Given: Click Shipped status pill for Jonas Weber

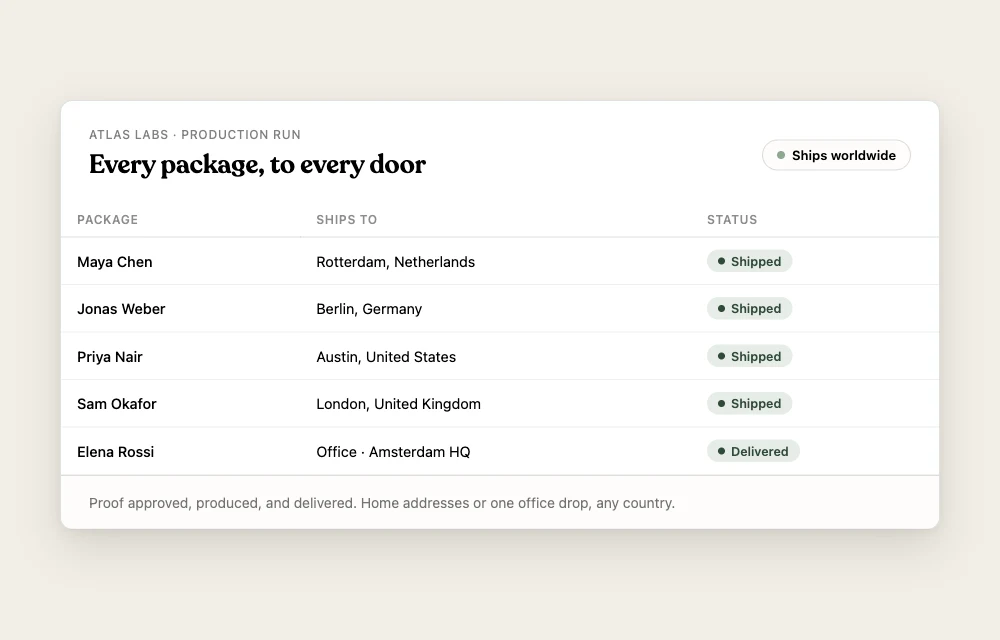Looking at the screenshot, I should point(749,309).
